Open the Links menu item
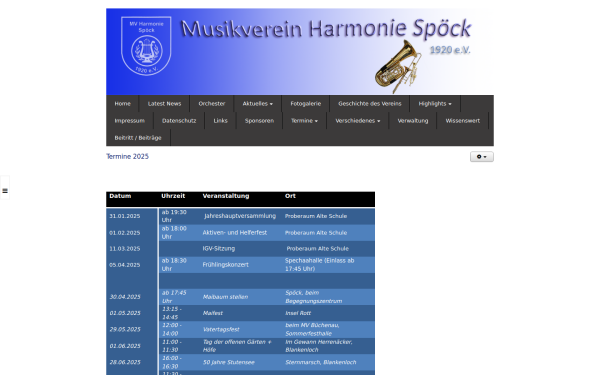This screenshot has height=375, width=600. (x=220, y=121)
